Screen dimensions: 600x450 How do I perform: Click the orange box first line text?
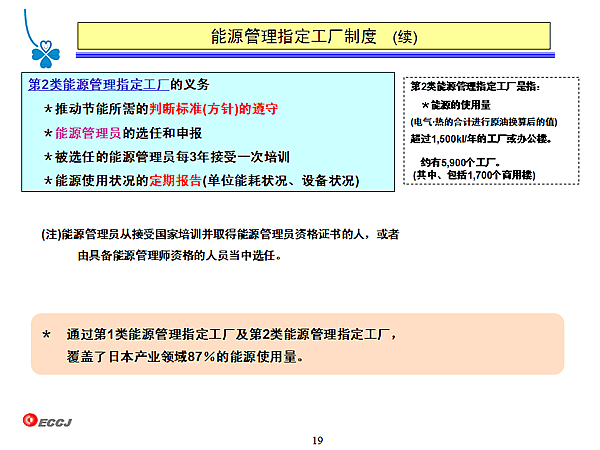click(232, 334)
